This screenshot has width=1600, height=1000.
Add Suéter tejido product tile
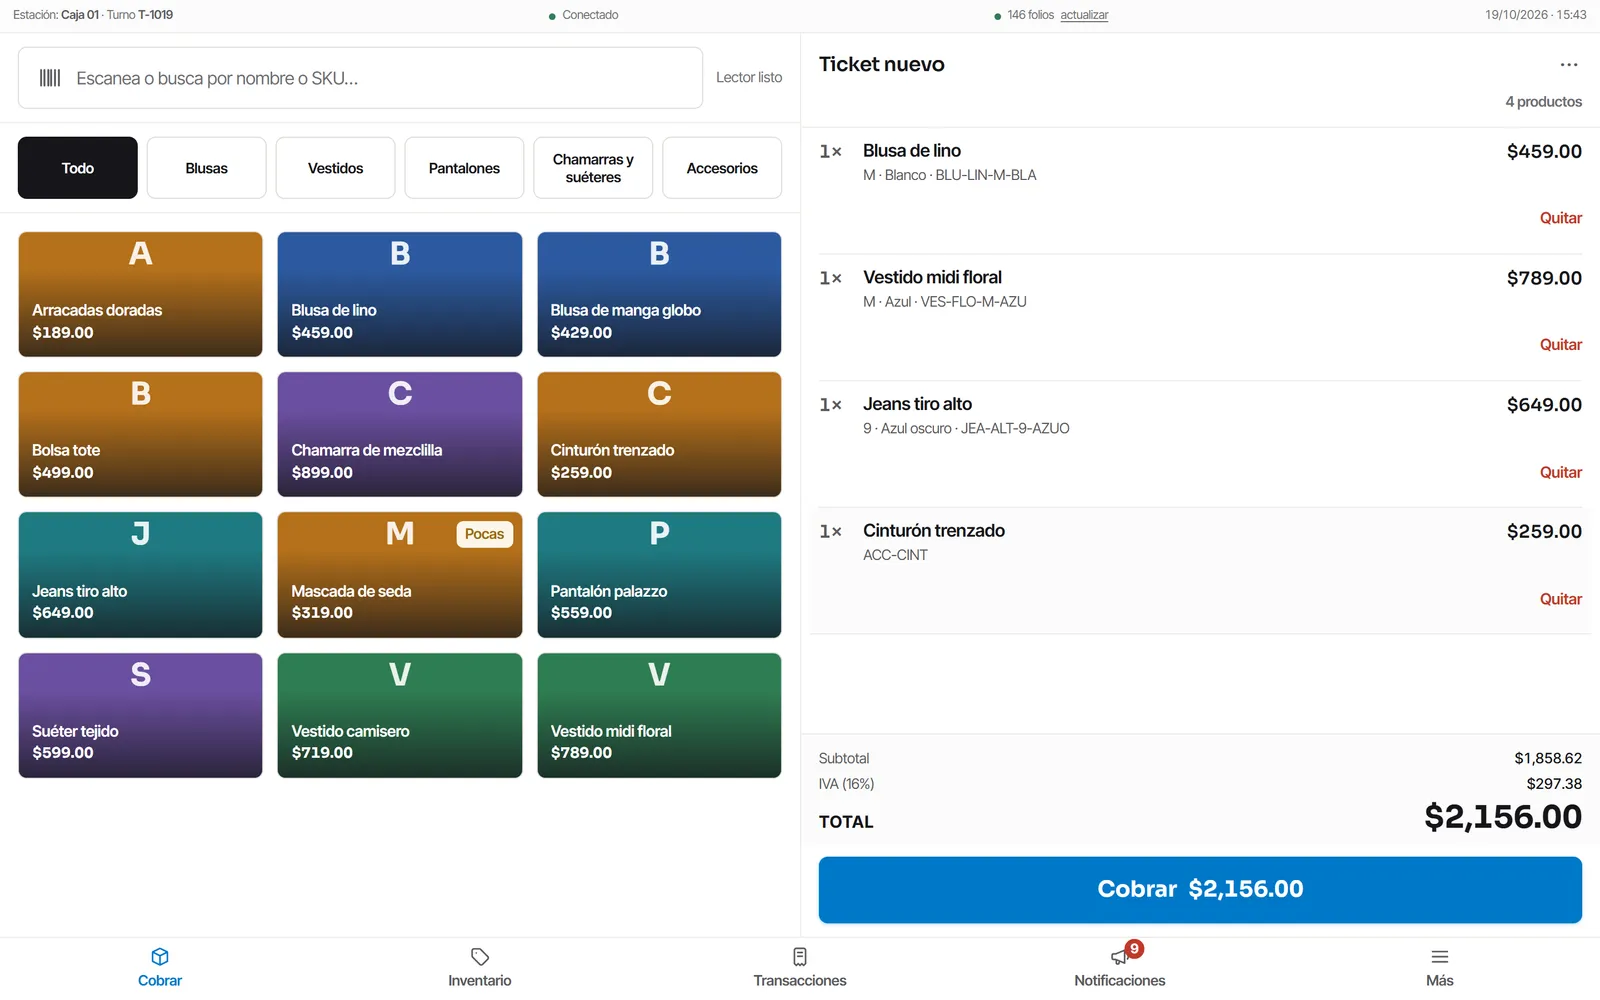pyautogui.click(x=140, y=716)
